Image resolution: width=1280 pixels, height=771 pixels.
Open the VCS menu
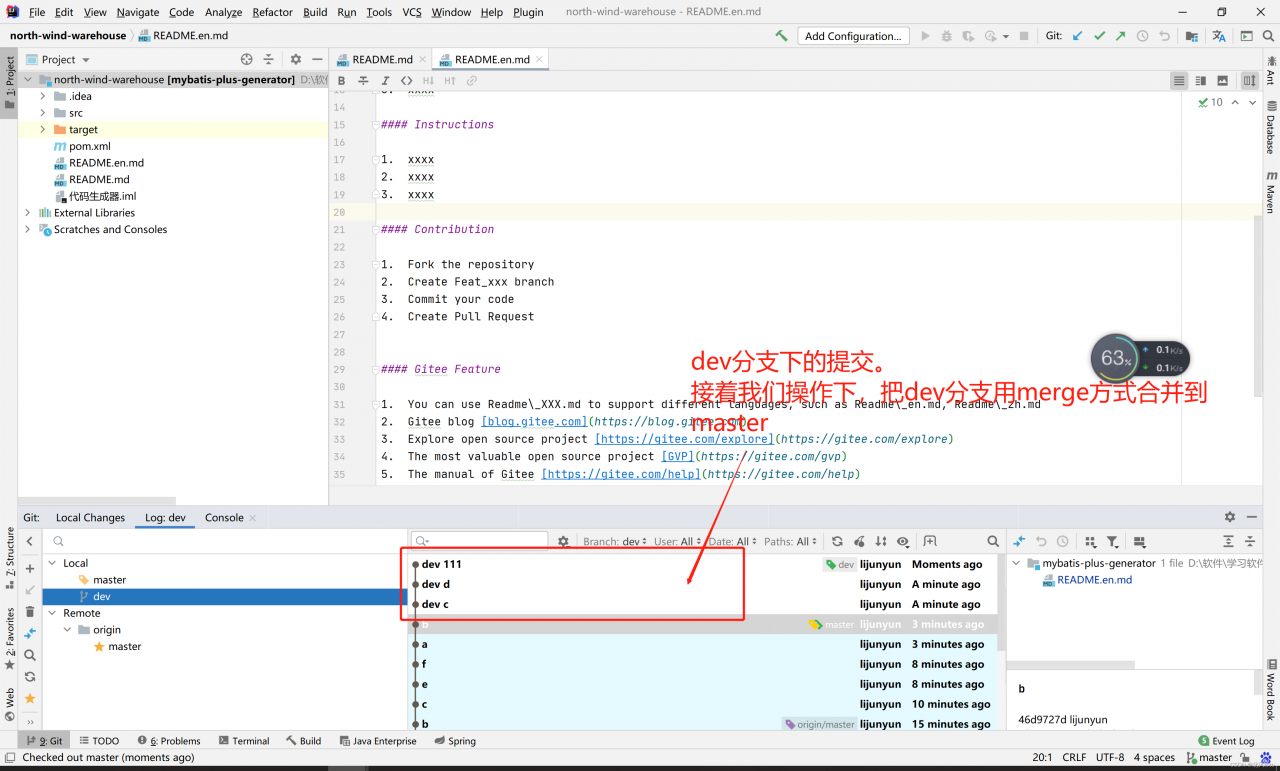pos(412,12)
